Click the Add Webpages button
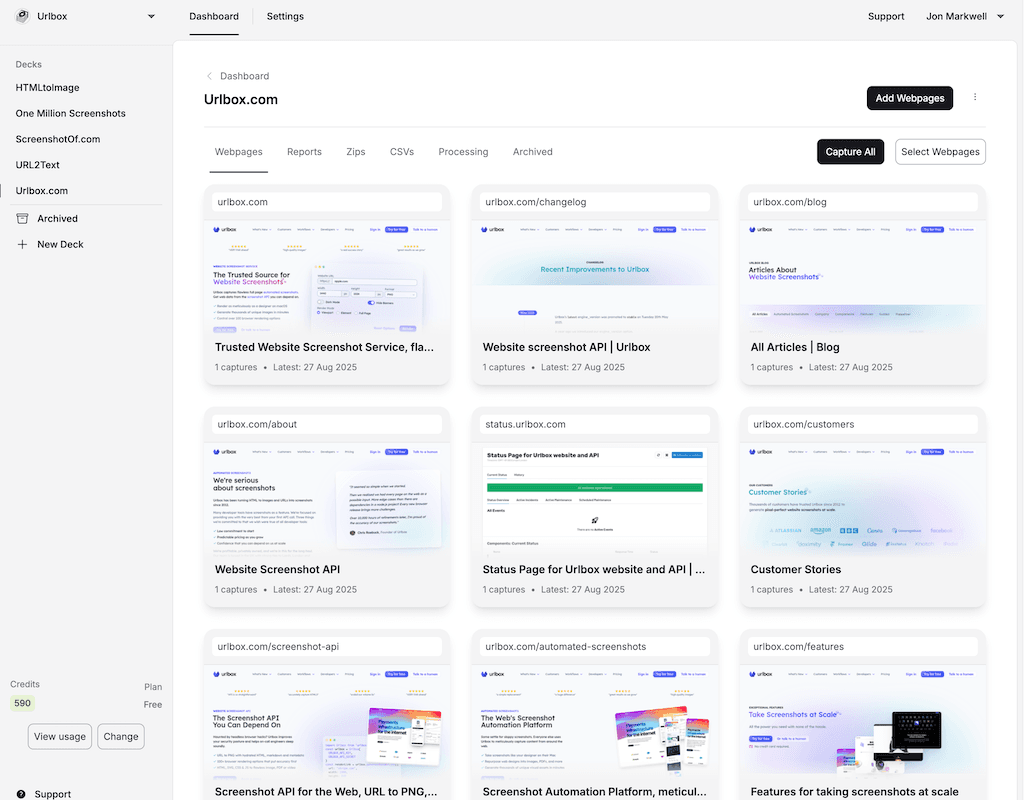Image resolution: width=1024 pixels, height=800 pixels. (909, 98)
